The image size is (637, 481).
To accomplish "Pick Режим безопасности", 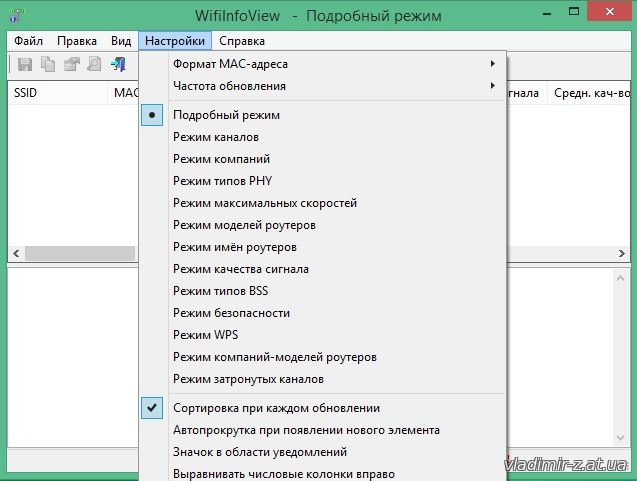I will 322,313.
